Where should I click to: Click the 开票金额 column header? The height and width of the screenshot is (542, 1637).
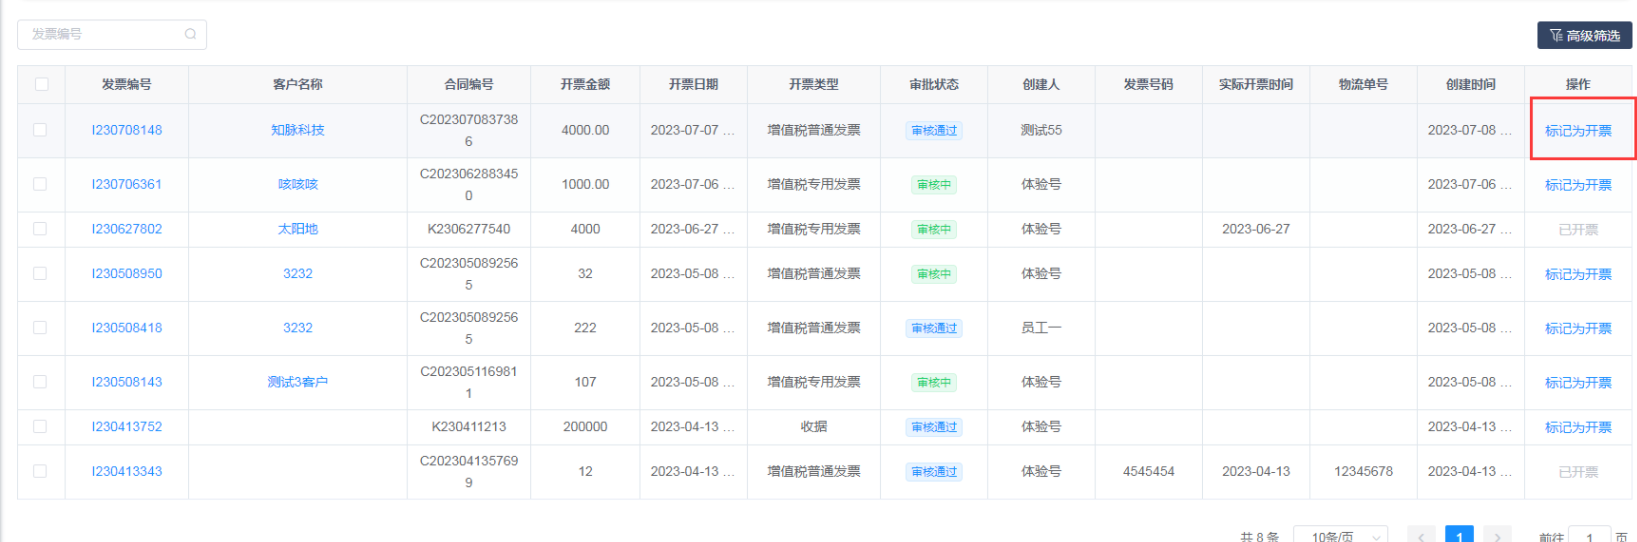coord(585,84)
